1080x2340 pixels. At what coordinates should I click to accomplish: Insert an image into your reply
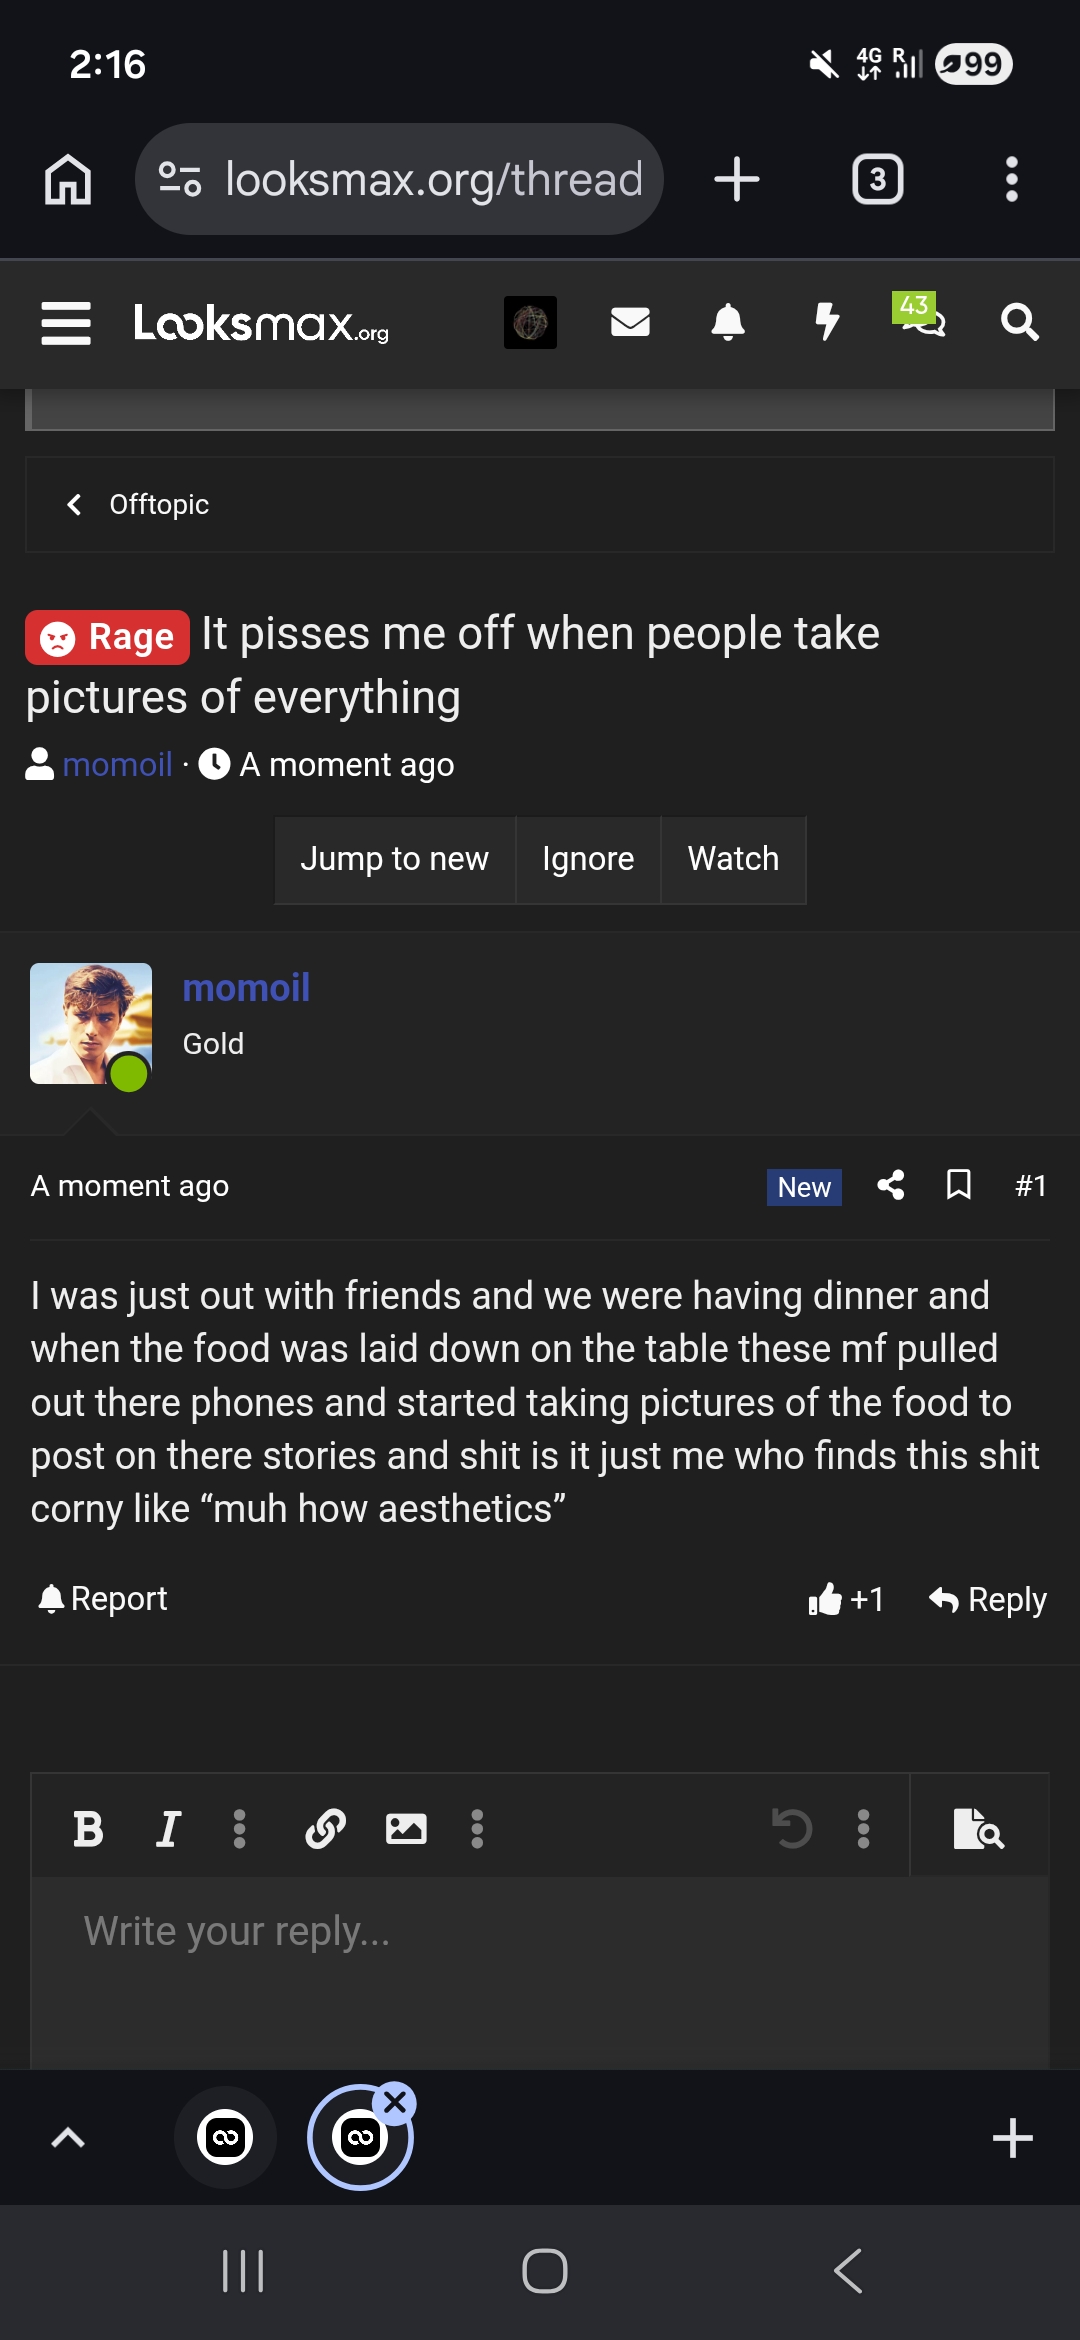(405, 1828)
